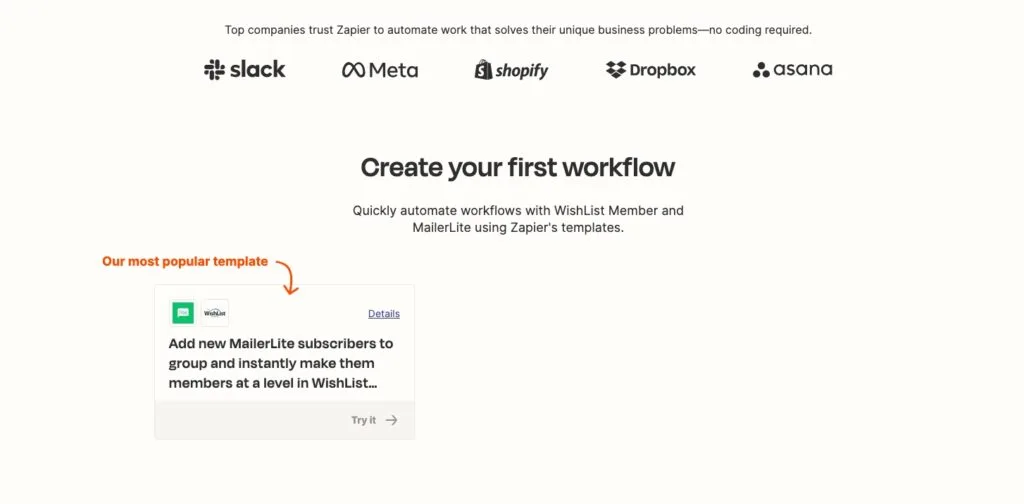Image resolution: width=1024 pixels, height=504 pixels.
Task: Click the Meta infinity logo
Action: (x=353, y=70)
